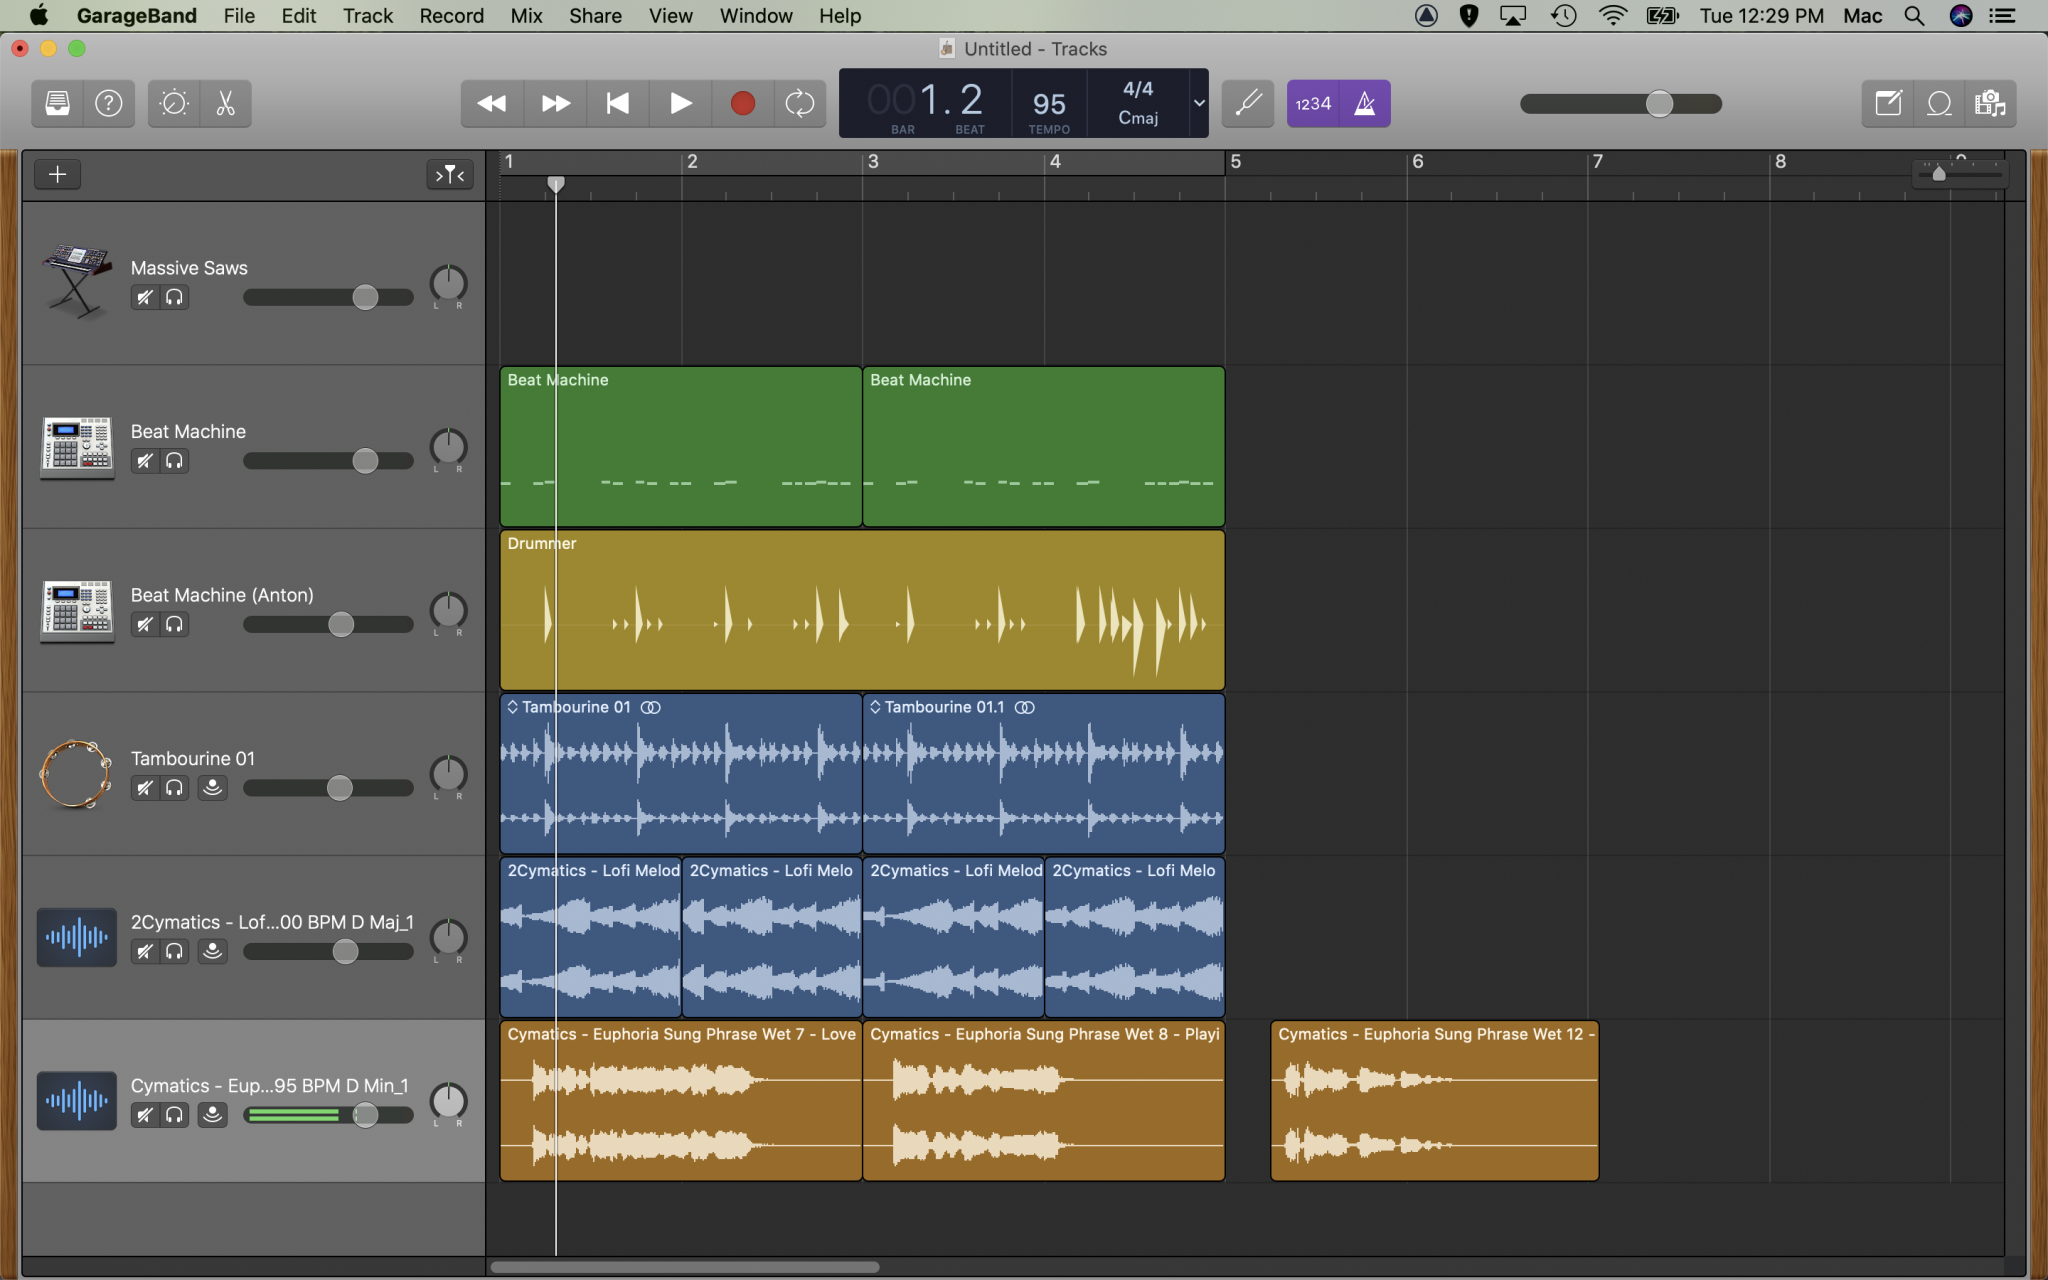Screen dimensions: 2048x1280
Task: Enable the metronome
Action: (1366, 103)
